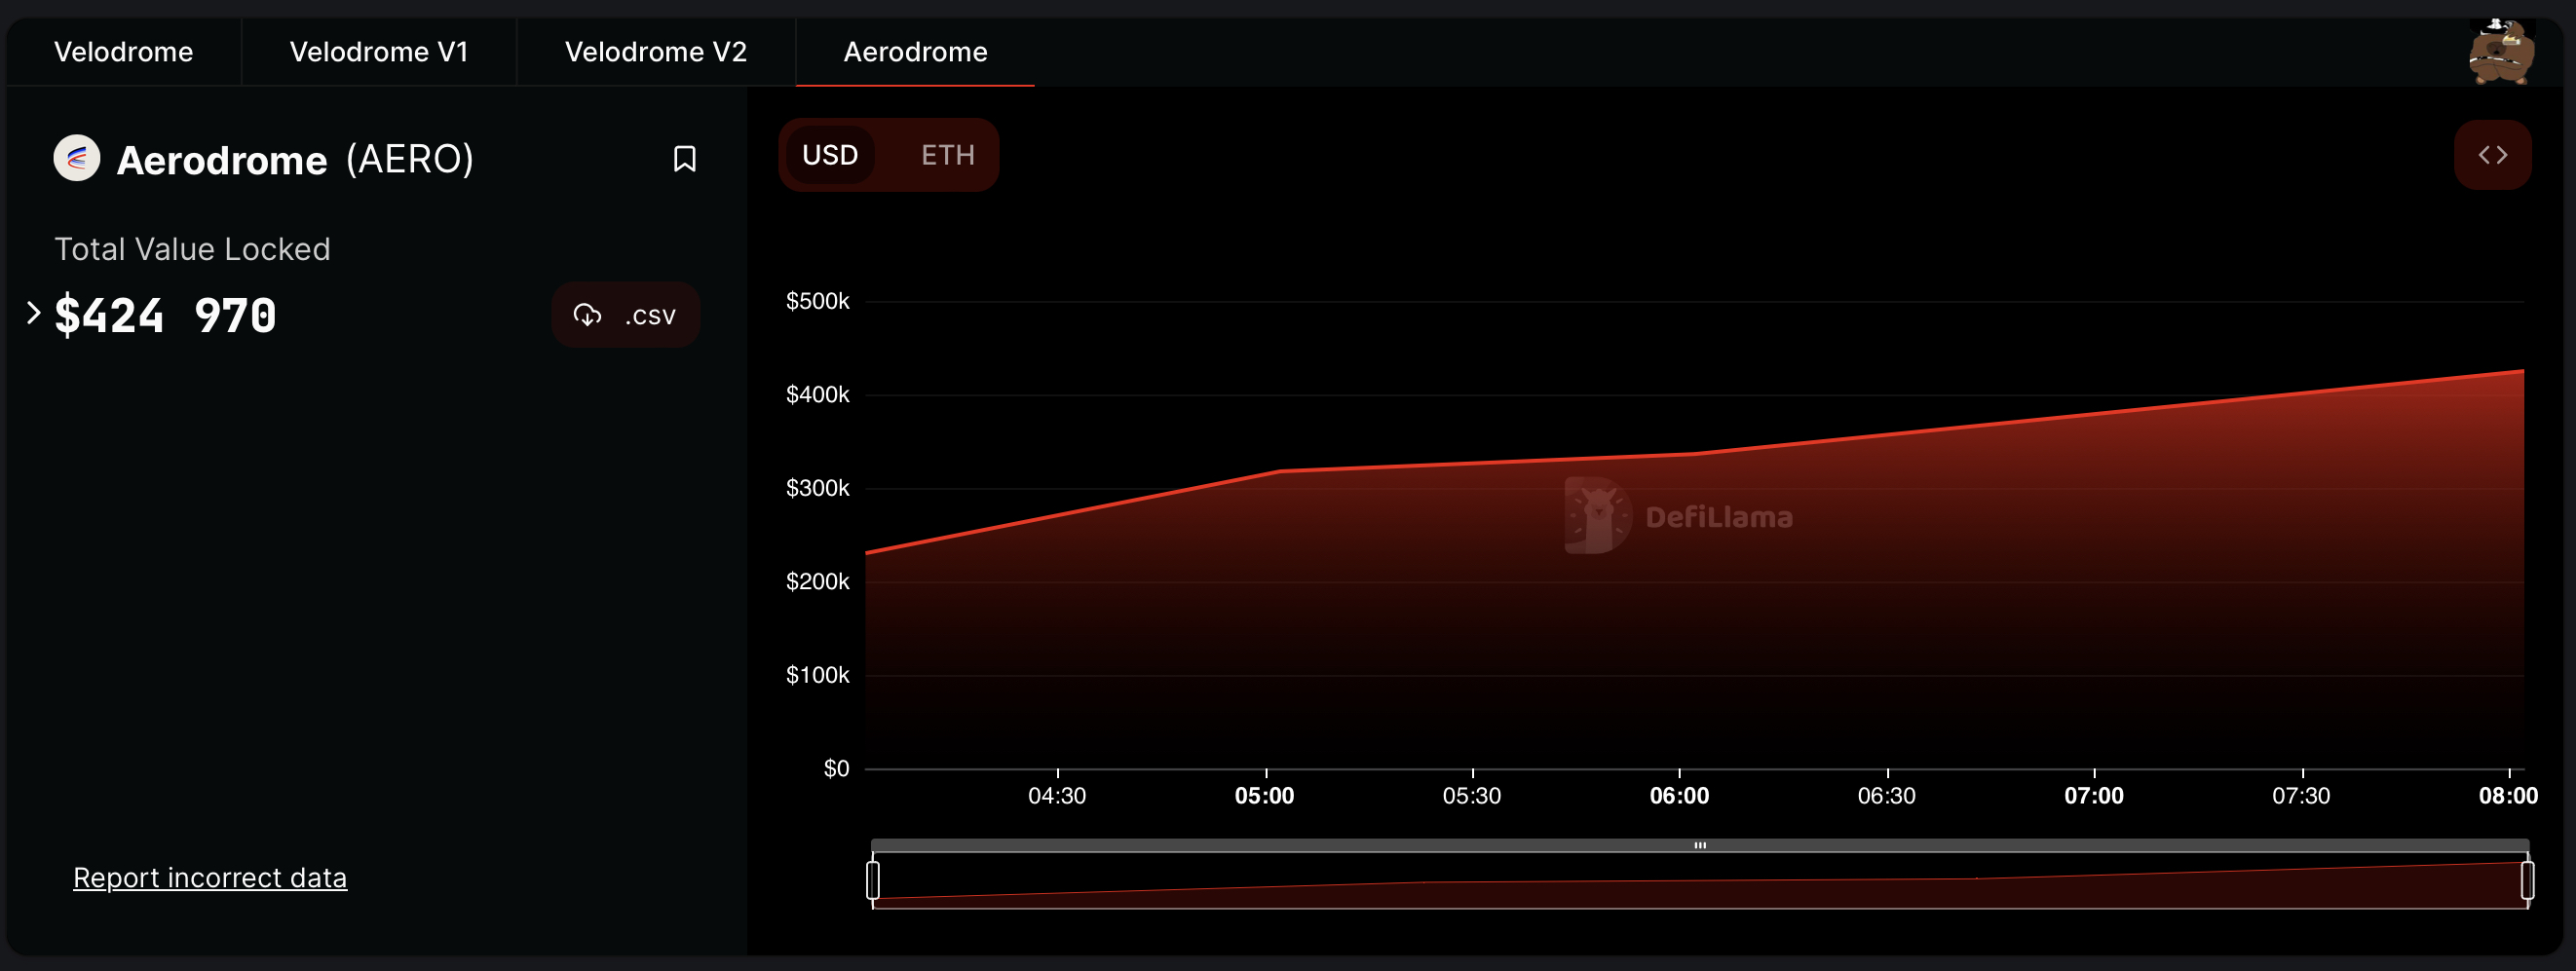Click the 05:00 time axis label
Screen dimensions: 2576x971
click(1264, 796)
